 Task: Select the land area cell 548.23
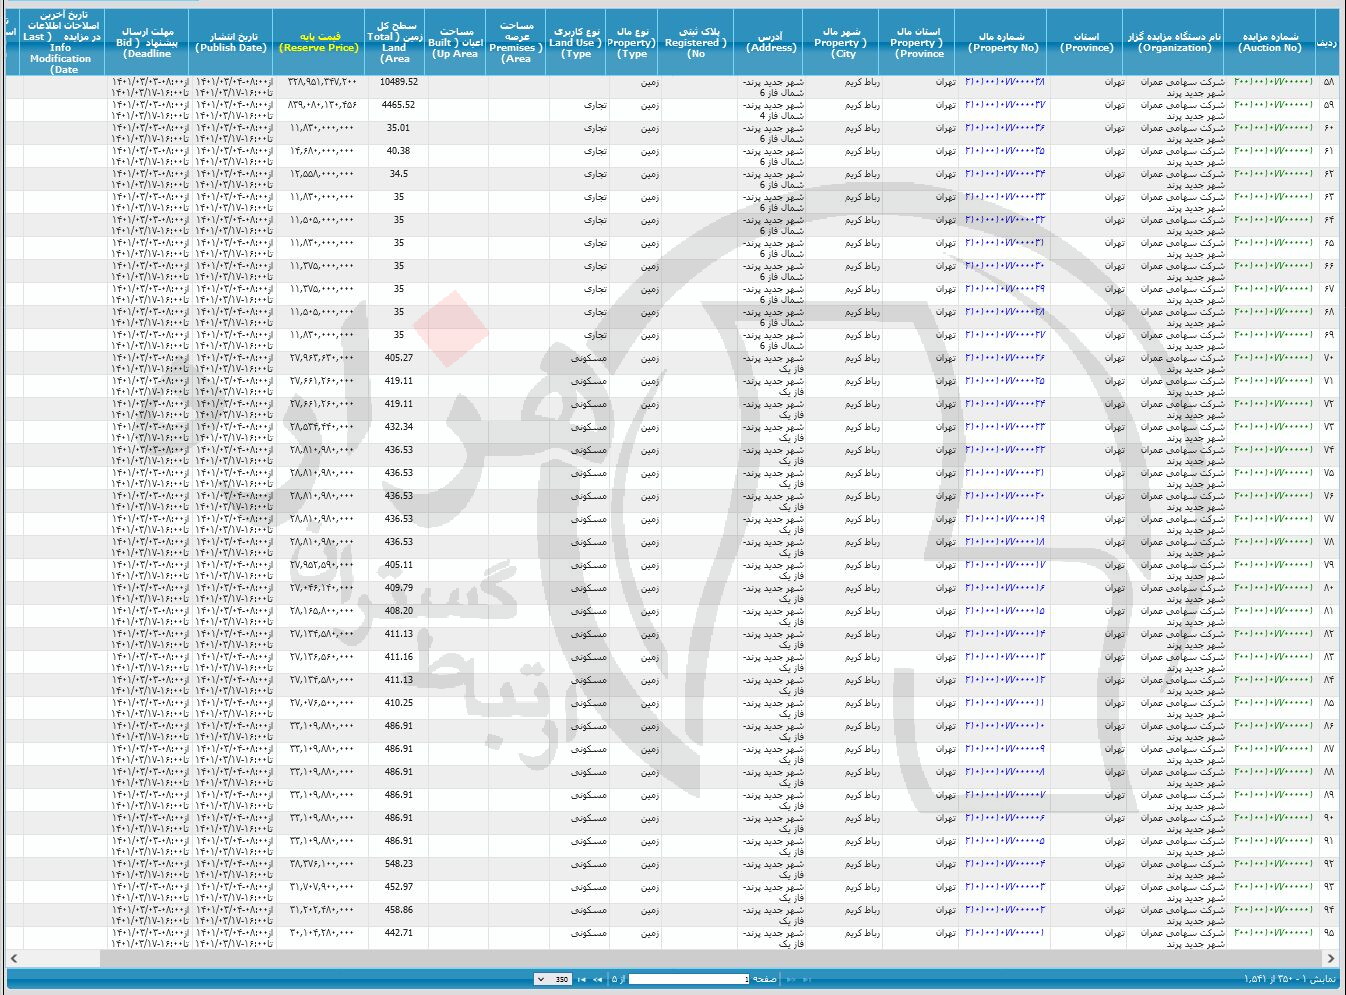point(398,864)
